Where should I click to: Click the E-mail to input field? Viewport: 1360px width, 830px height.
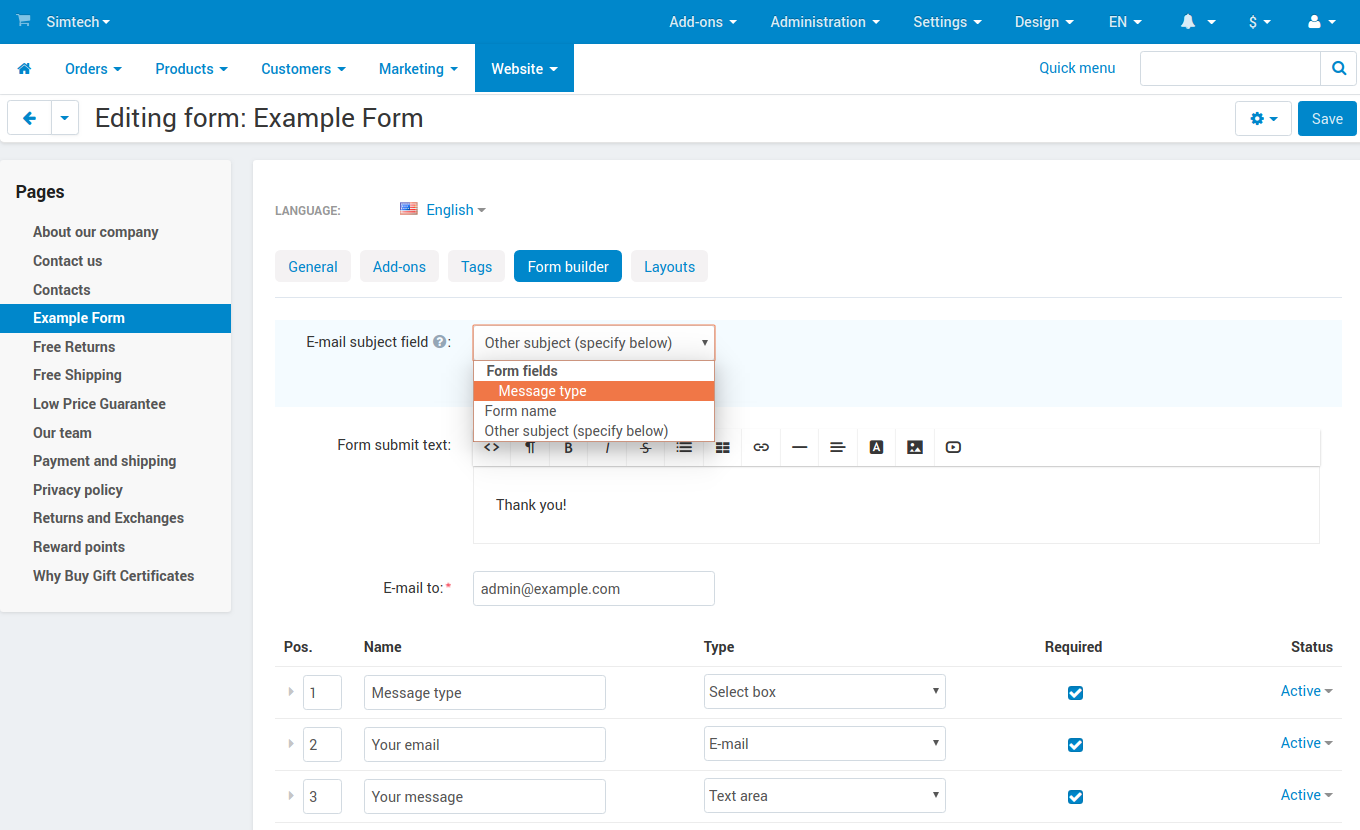pyautogui.click(x=594, y=589)
